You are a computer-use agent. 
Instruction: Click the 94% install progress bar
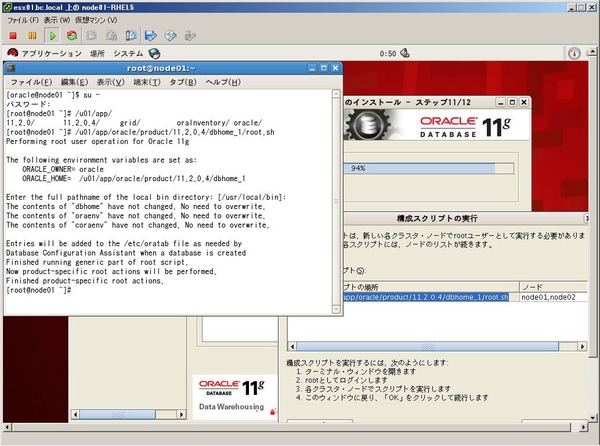[x=429, y=168]
